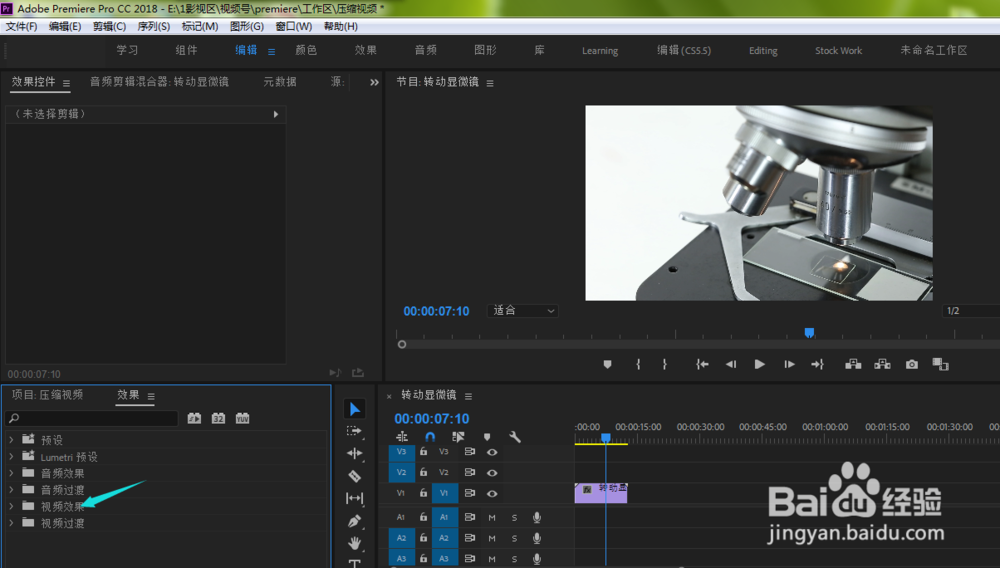Go to Out point in Program monitor
The width and height of the screenshot is (1000, 568).
818,365
